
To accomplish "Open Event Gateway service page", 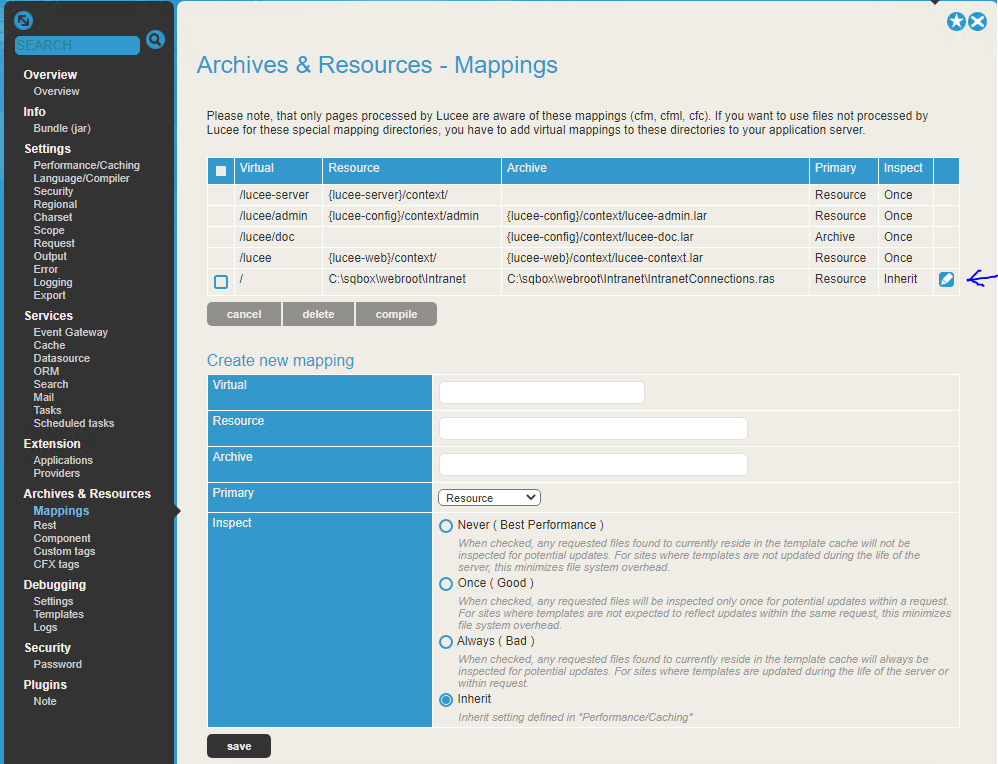I will point(71,332).
